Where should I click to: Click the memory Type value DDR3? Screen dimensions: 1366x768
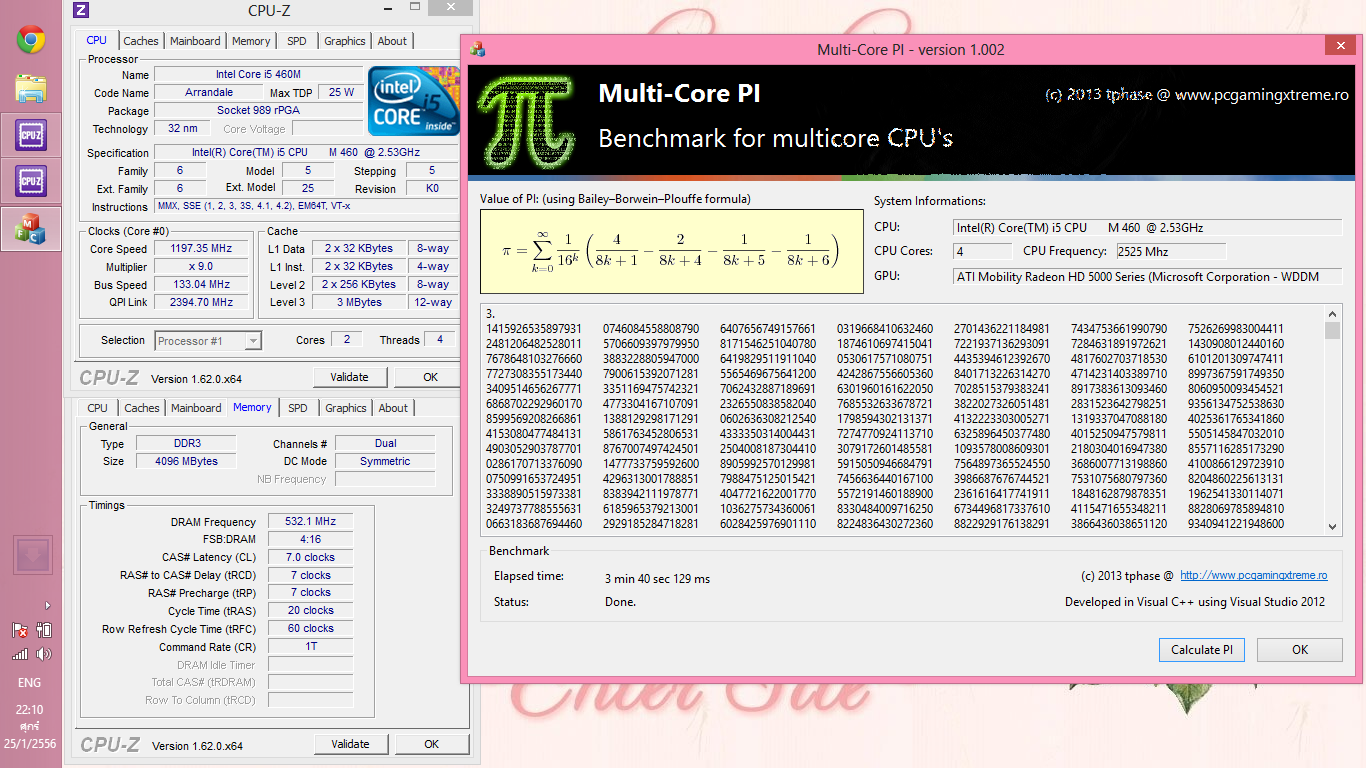click(186, 443)
